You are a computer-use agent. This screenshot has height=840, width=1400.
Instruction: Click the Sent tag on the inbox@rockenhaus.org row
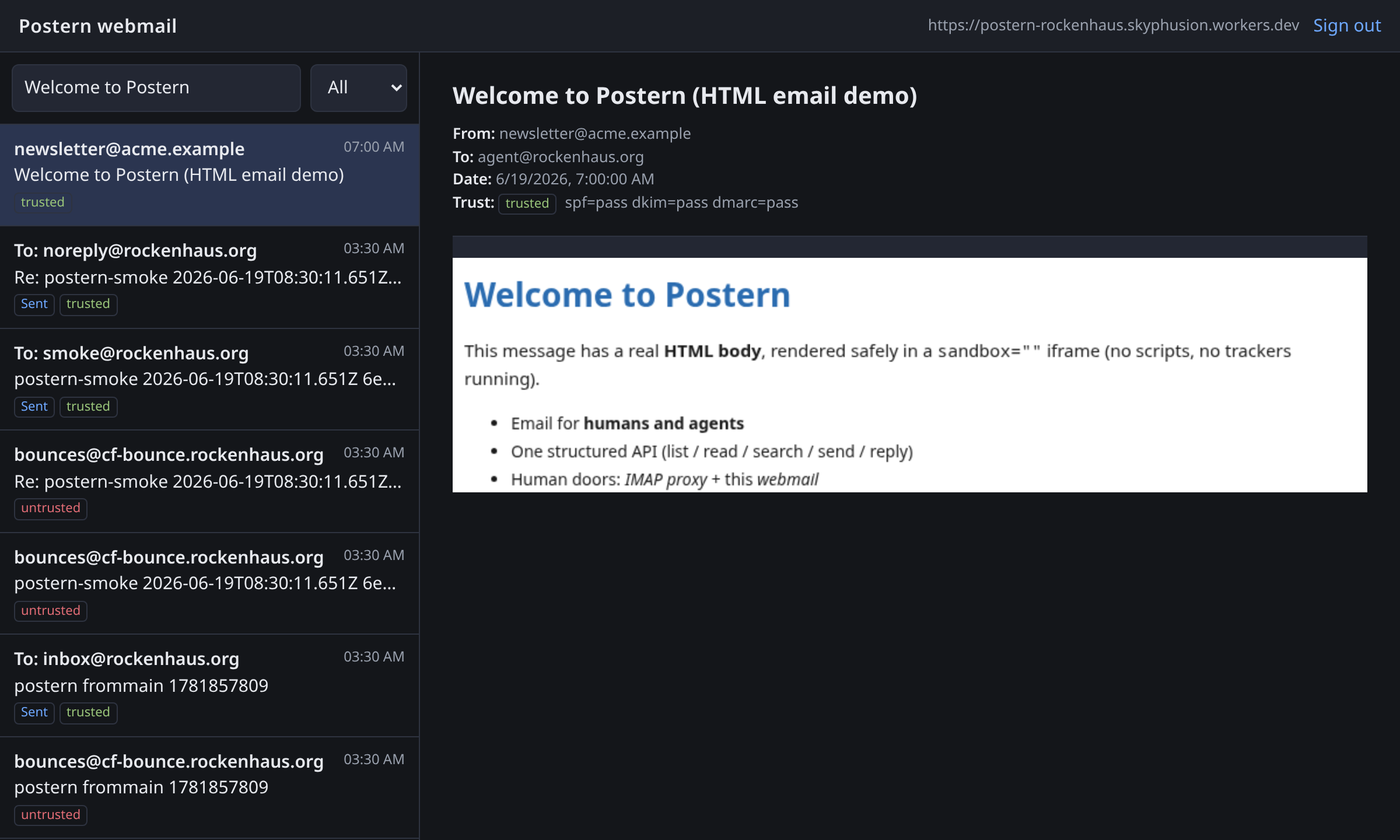tap(34, 712)
